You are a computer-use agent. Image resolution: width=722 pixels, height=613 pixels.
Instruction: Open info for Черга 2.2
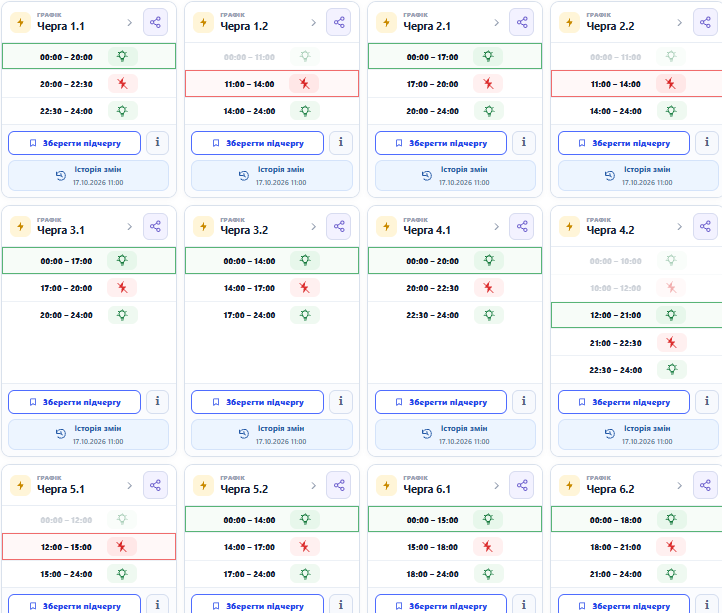707,143
